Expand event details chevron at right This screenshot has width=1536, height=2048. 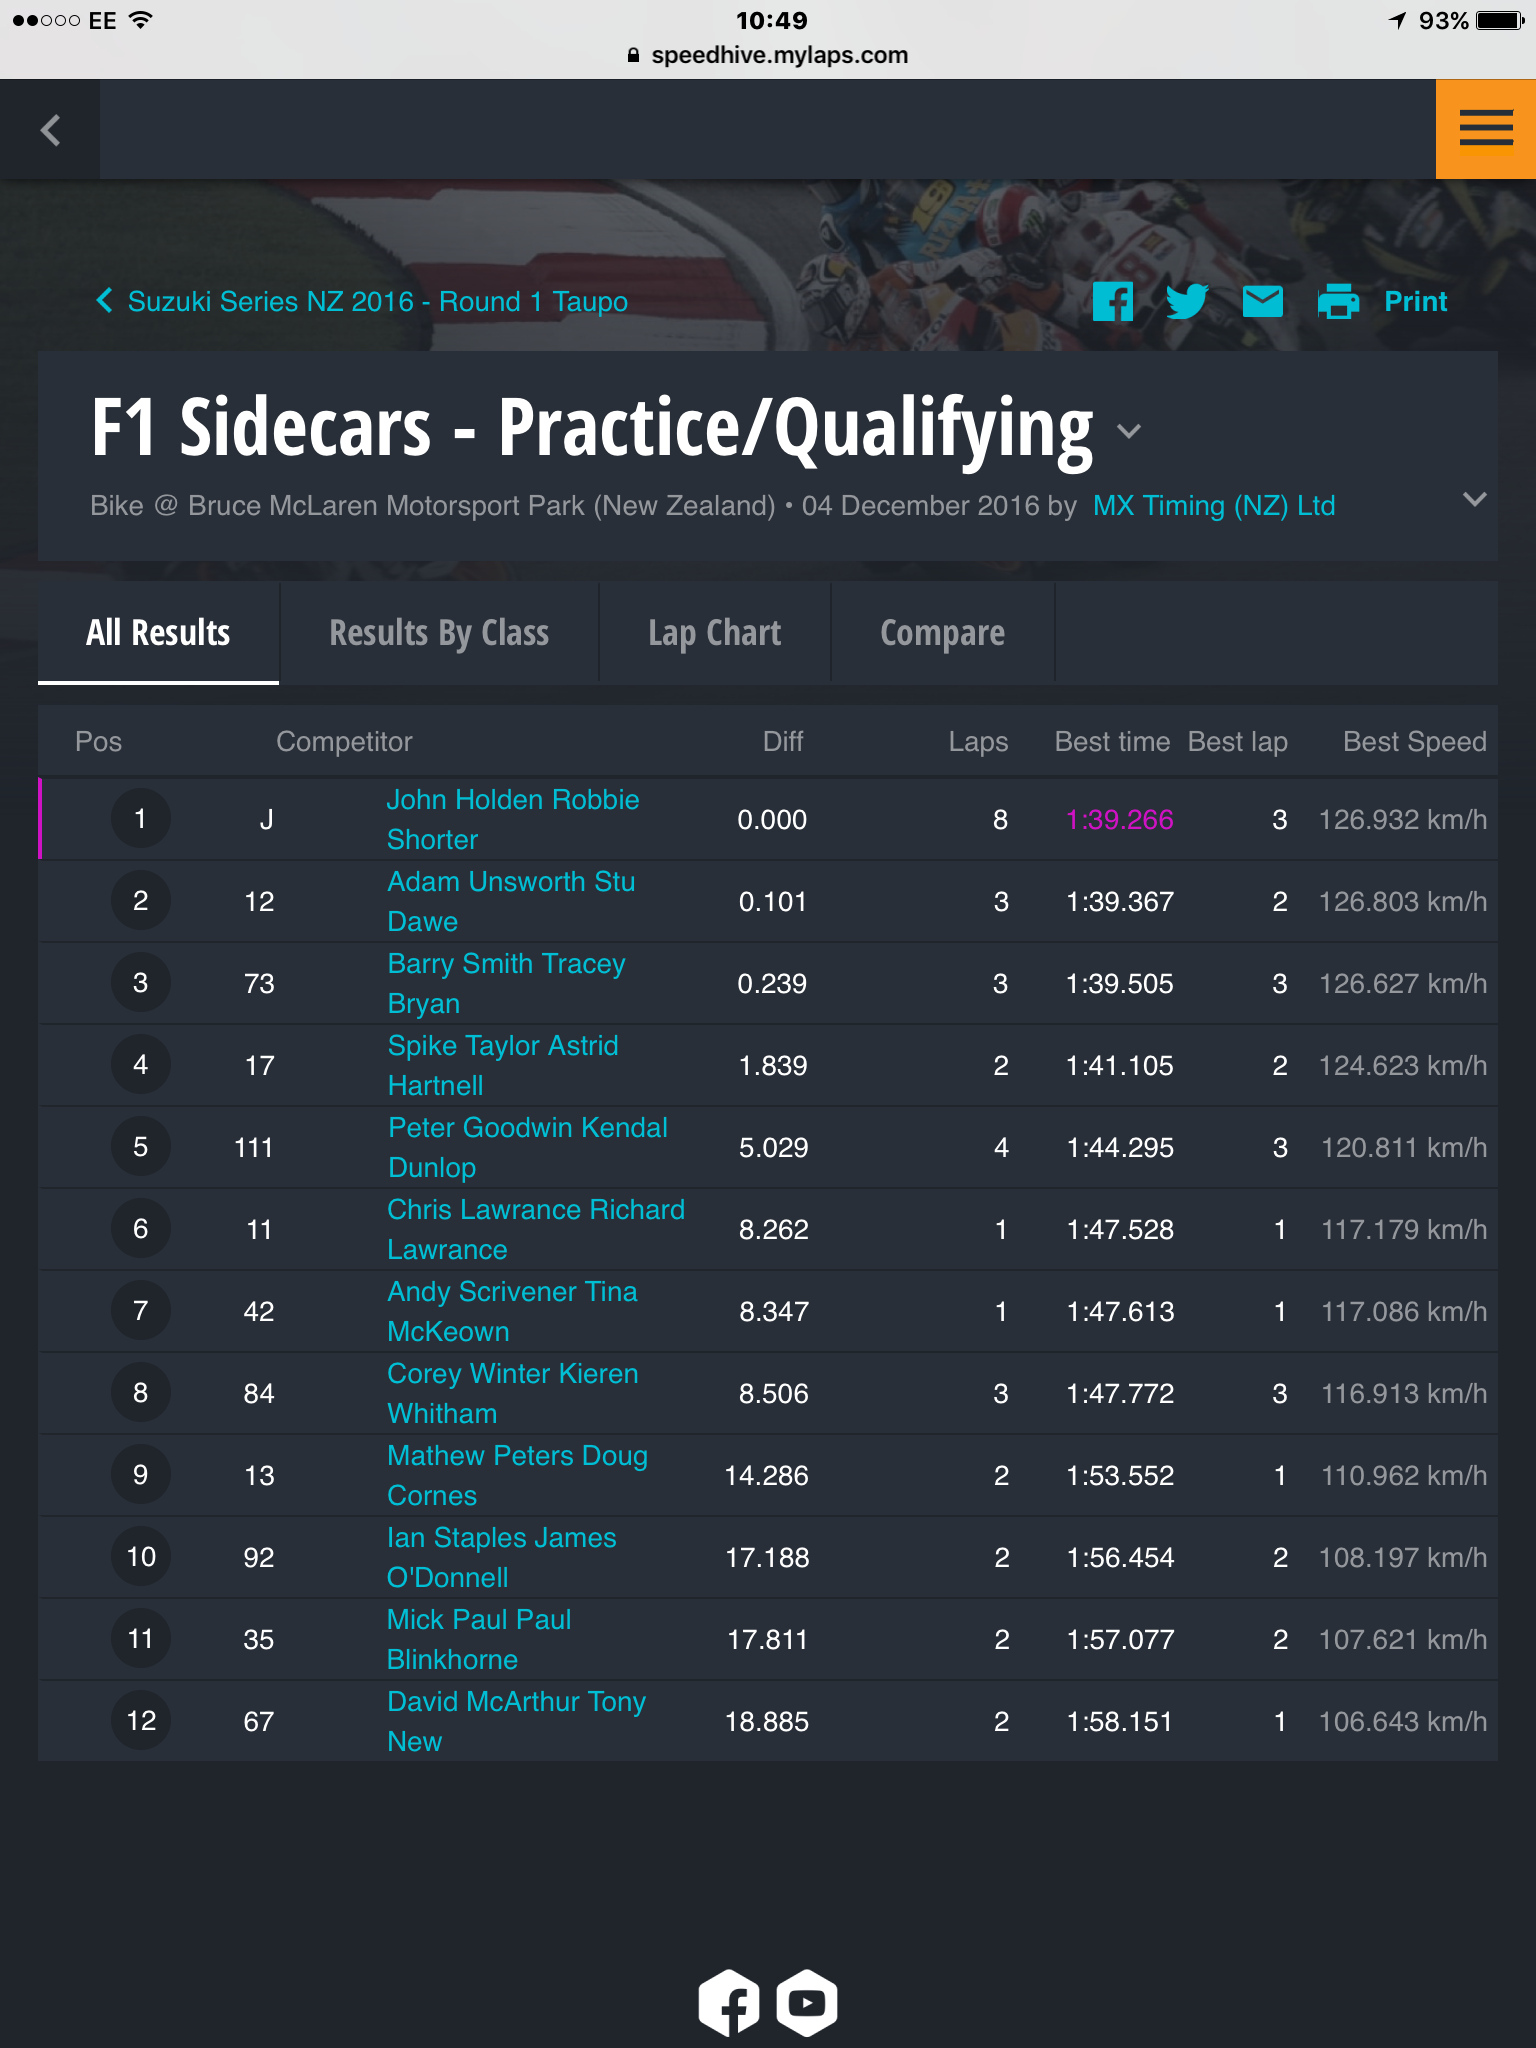pos(1474,499)
